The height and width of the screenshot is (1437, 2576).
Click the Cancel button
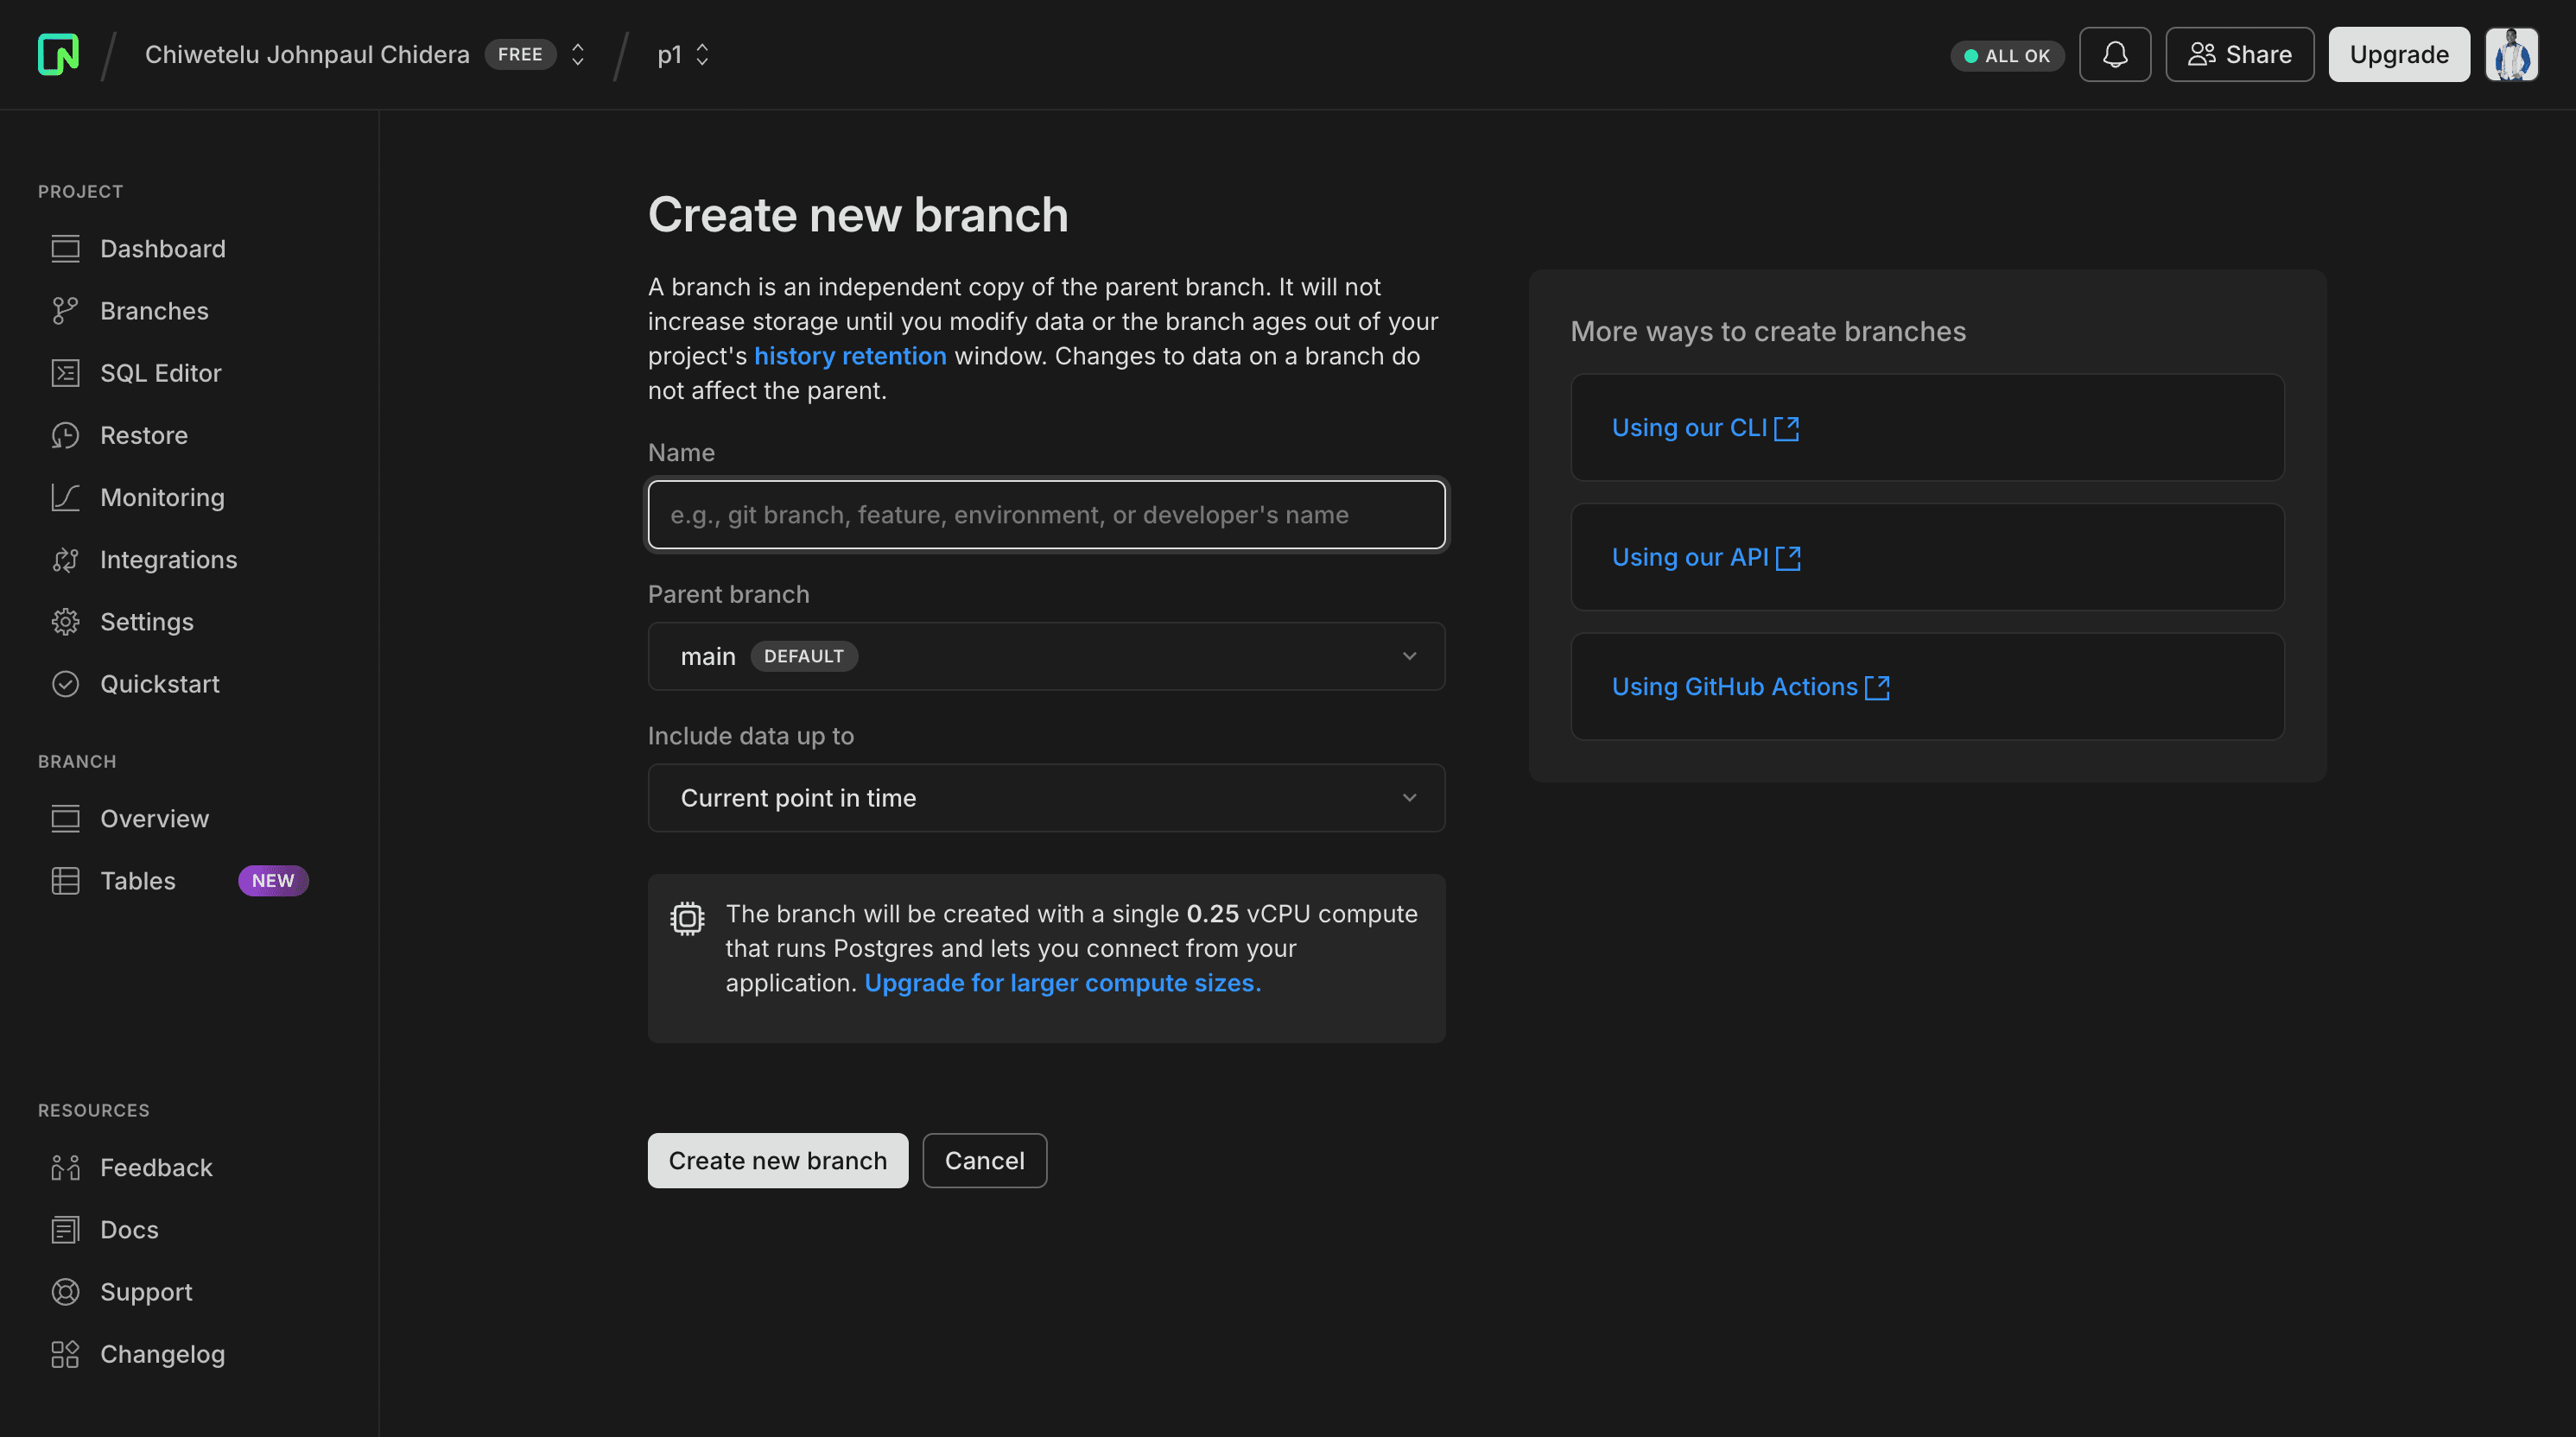(982, 1161)
